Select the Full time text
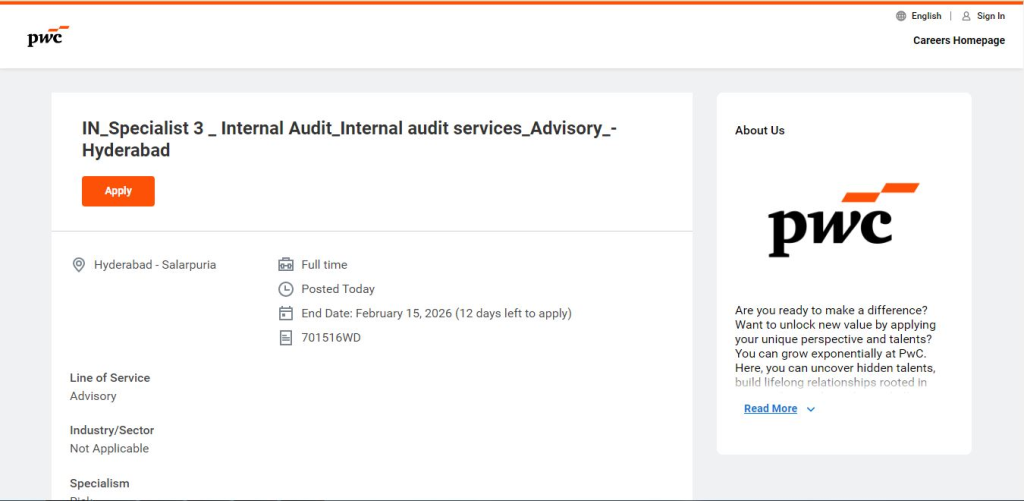Viewport: 1024px width, 501px height. (x=324, y=265)
